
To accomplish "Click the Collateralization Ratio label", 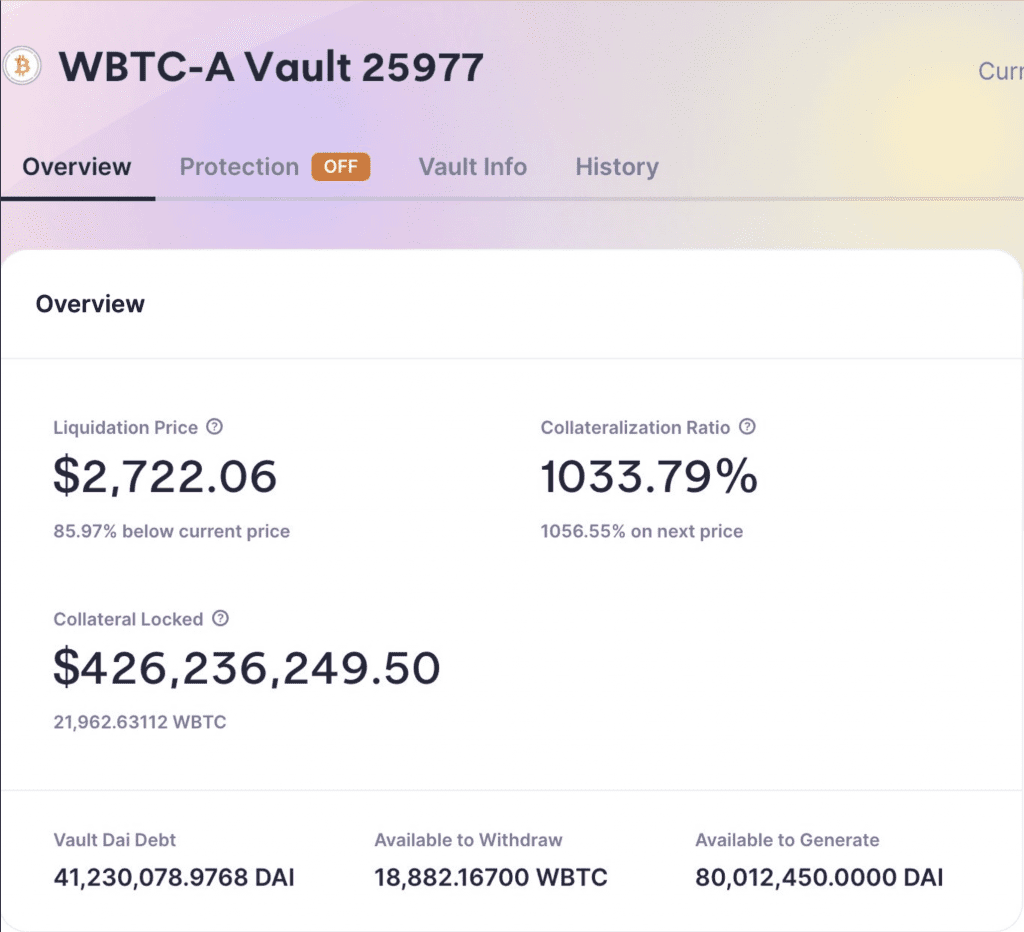I will [x=635, y=428].
